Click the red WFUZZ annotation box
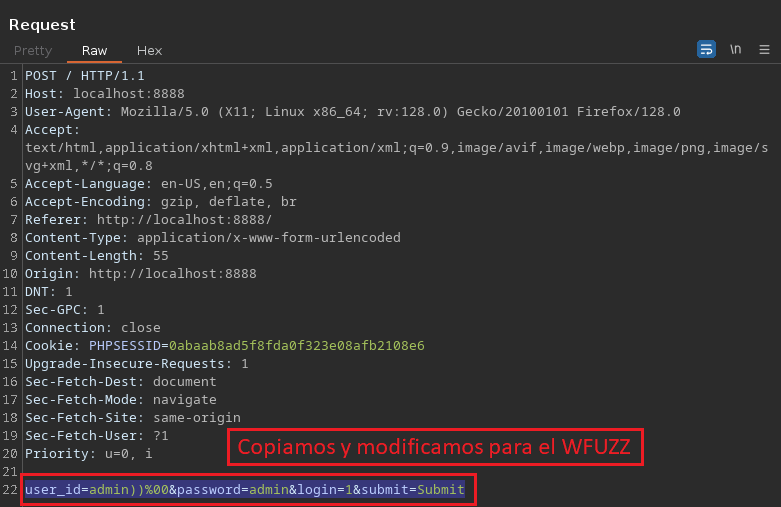This screenshot has height=507, width=781. click(434, 448)
